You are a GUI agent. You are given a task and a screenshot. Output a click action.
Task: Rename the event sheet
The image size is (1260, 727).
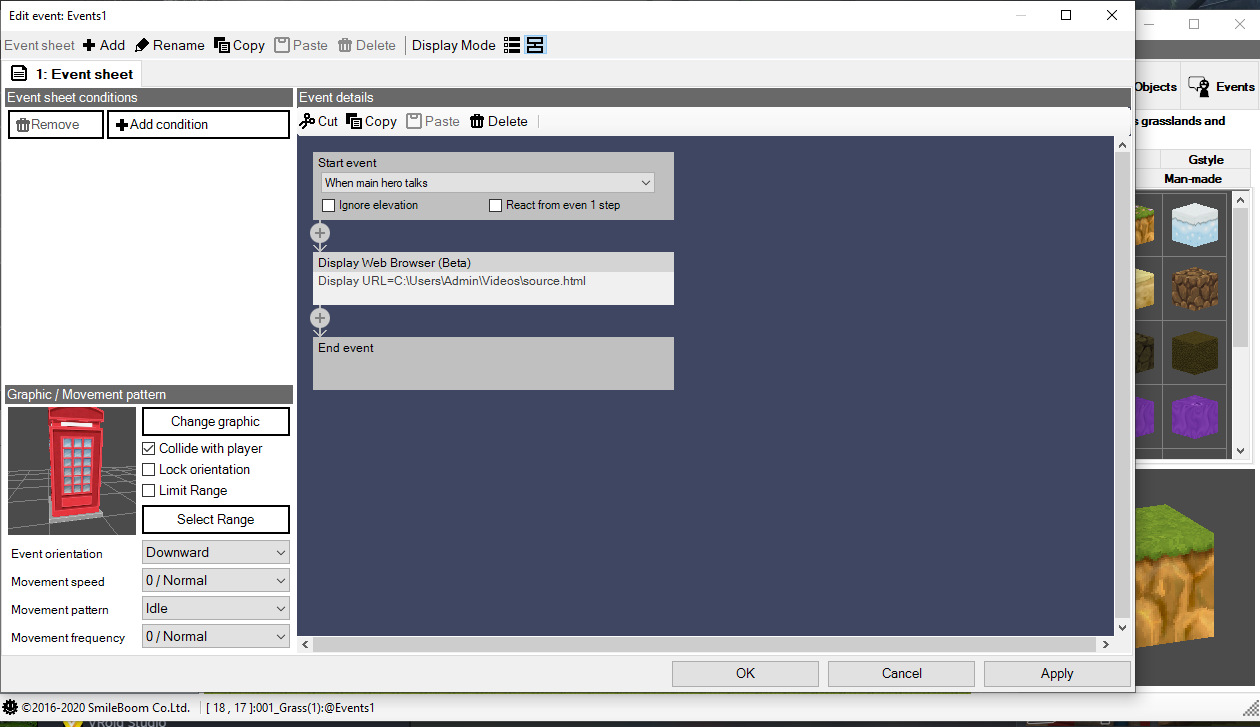pos(169,45)
